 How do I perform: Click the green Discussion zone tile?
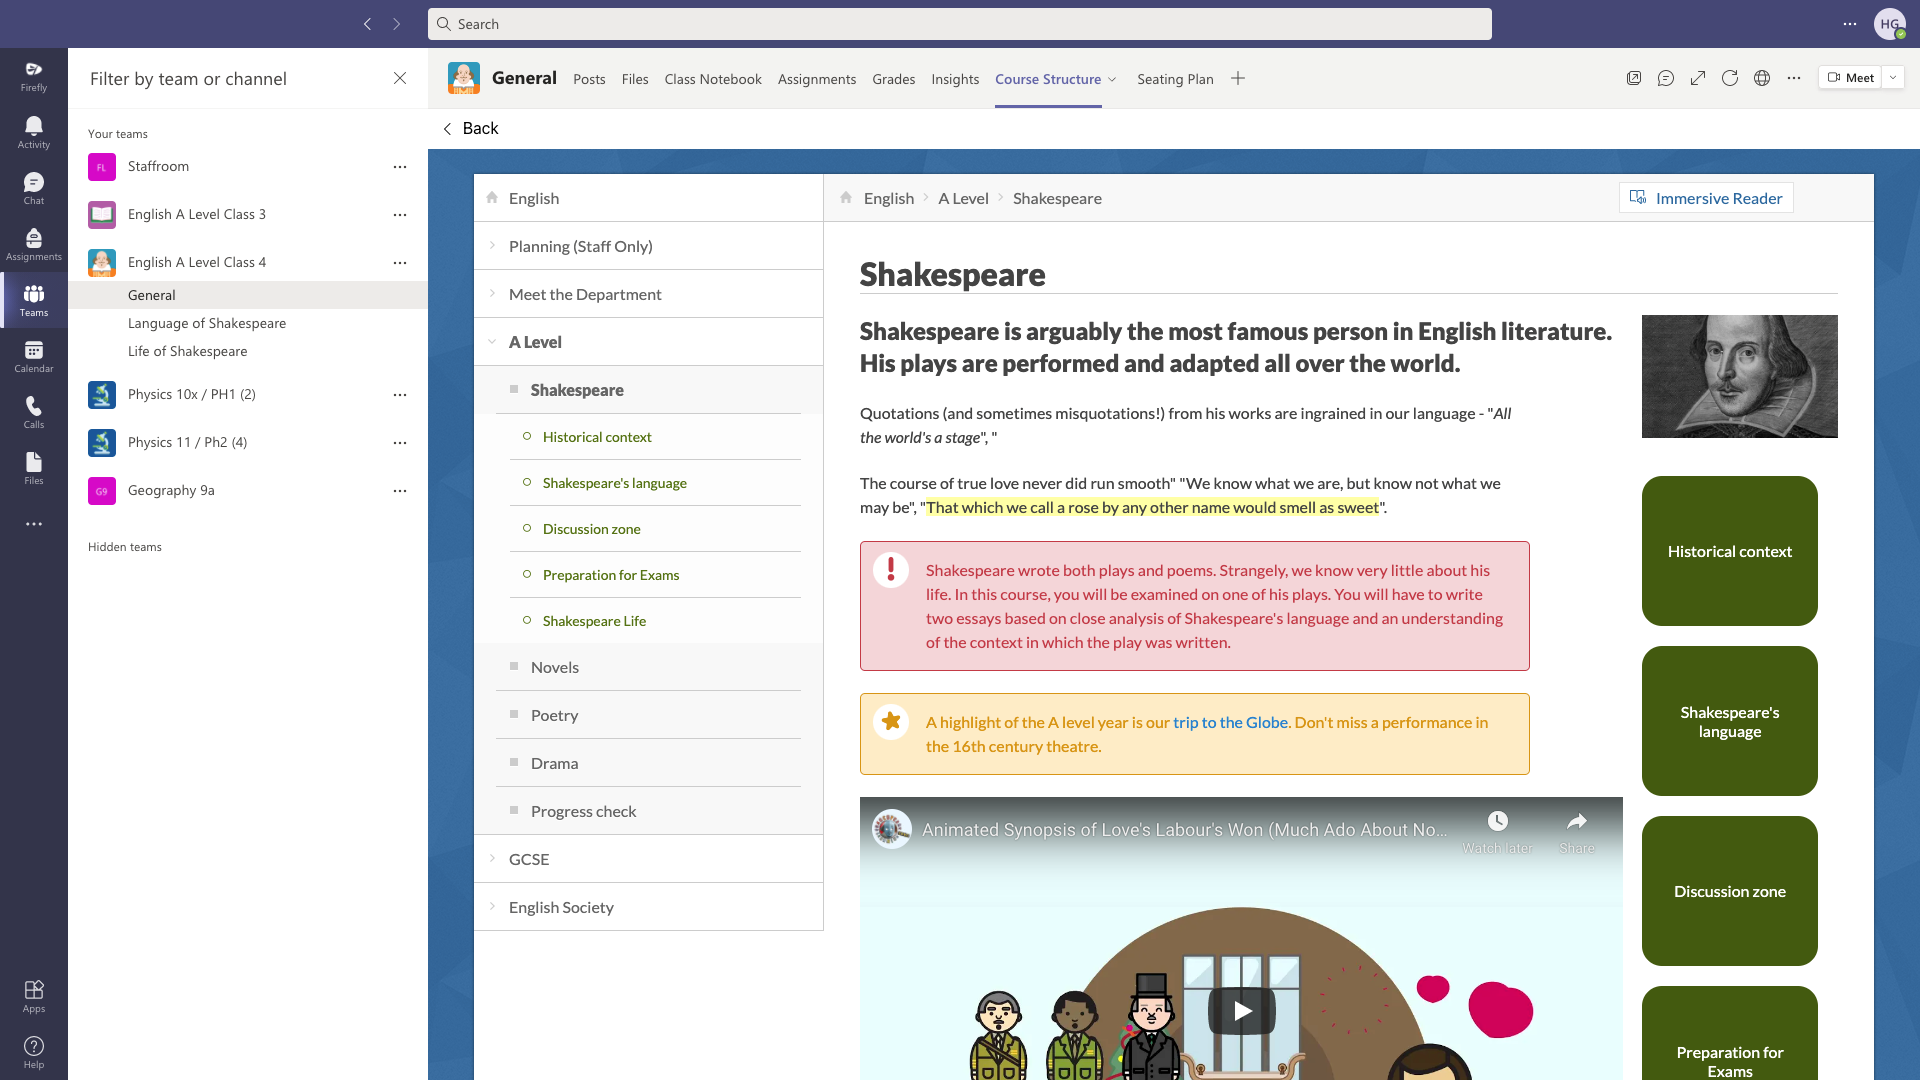click(1729, 891)
